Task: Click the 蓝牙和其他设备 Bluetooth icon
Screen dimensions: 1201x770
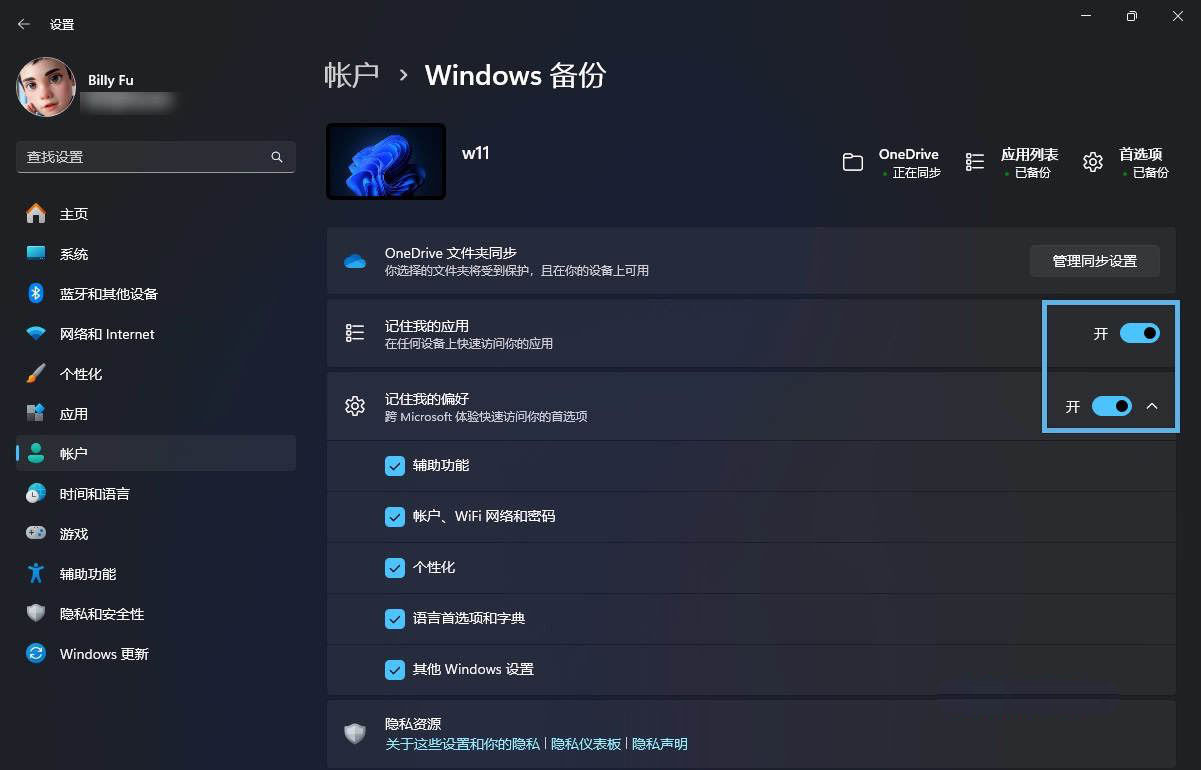Action: click(36, 294)
